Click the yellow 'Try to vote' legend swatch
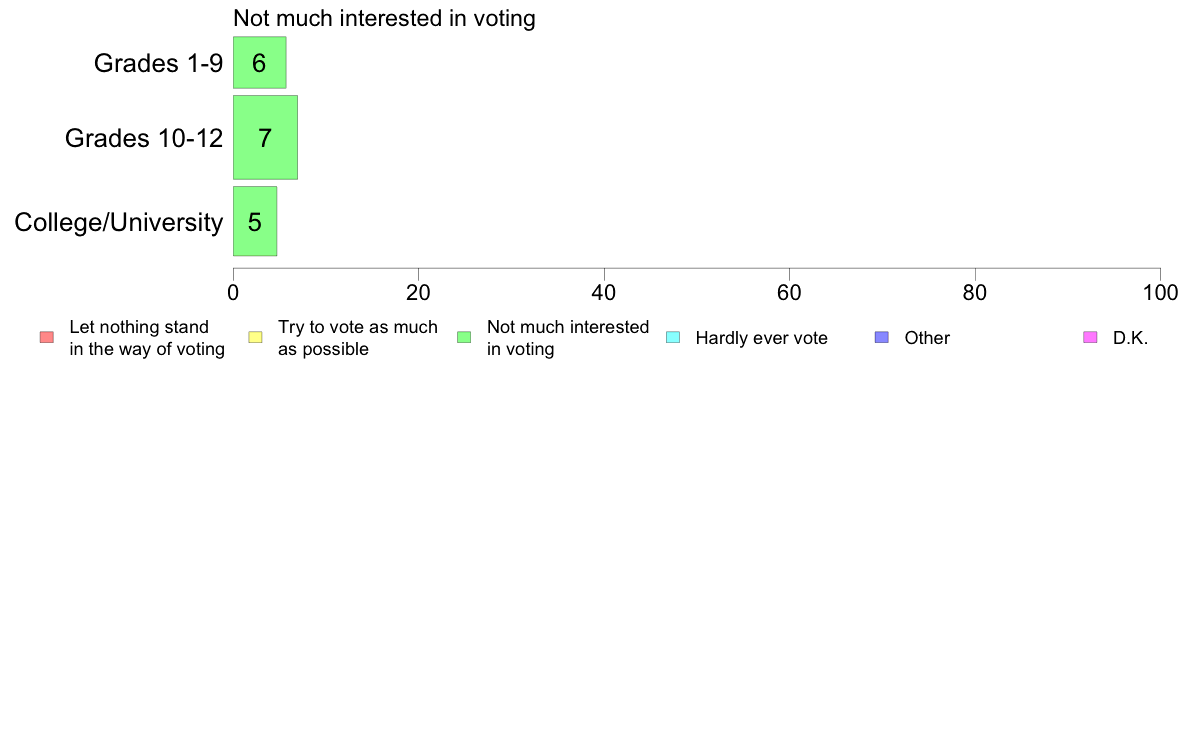The image size is (1188, 736). (255, 337)
